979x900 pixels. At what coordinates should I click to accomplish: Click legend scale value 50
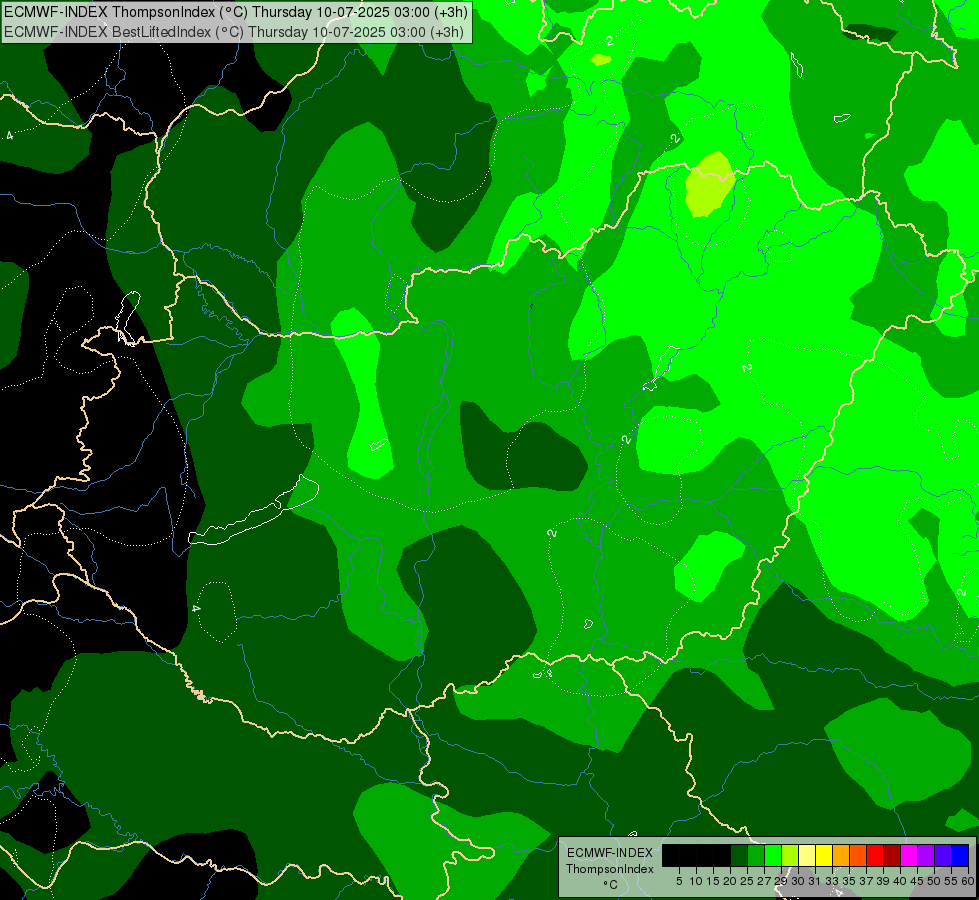click(x=935, y=881)
